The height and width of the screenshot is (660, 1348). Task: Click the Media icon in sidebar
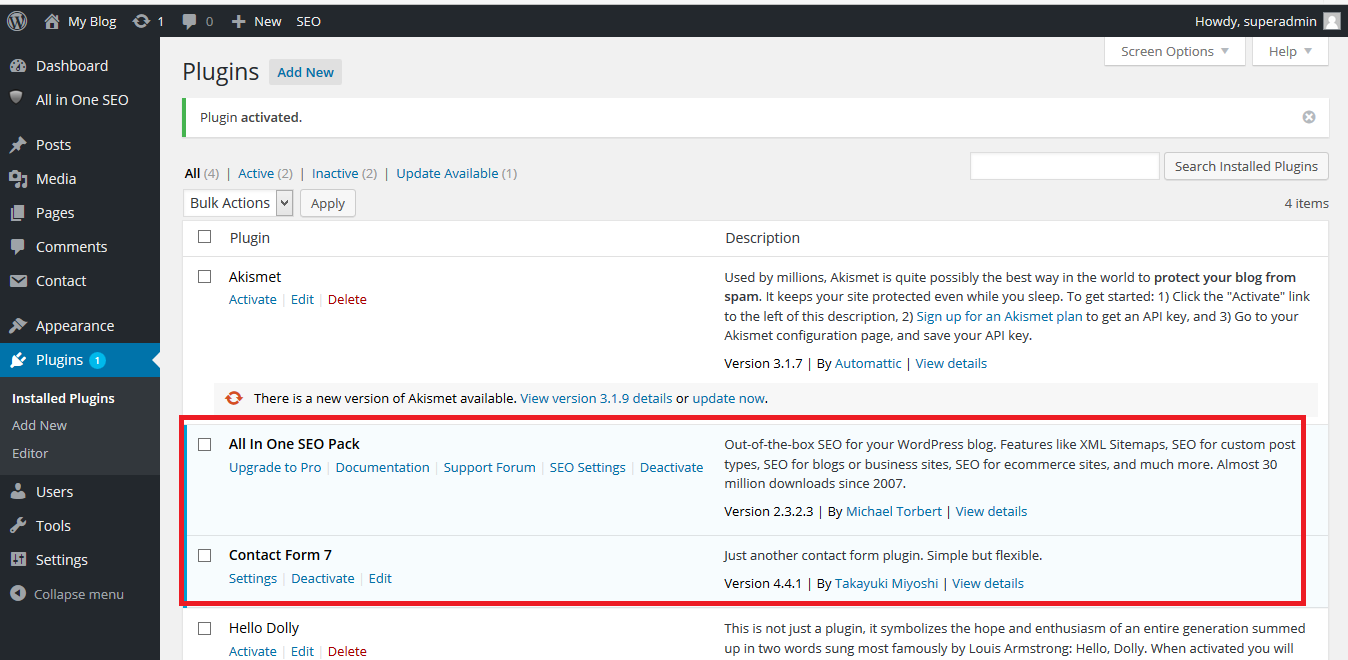click(18, 179)
